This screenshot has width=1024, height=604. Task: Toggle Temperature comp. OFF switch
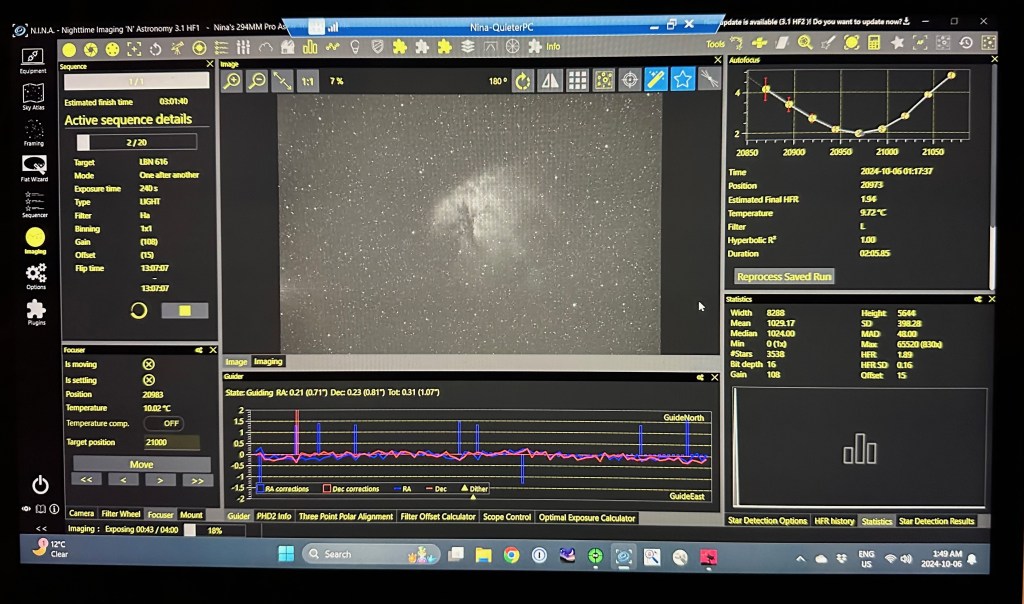(x=164, y=423)
